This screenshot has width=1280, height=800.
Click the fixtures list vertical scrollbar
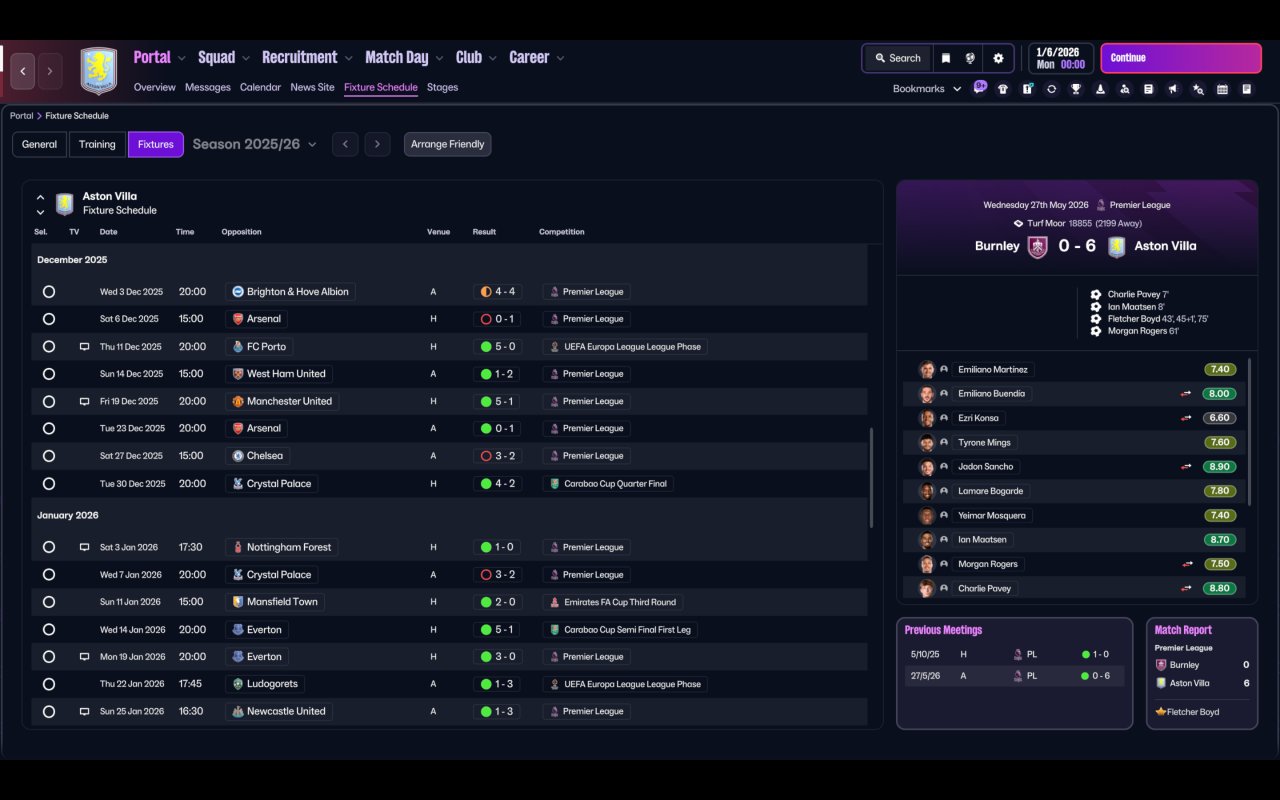[x=872, y=478]
